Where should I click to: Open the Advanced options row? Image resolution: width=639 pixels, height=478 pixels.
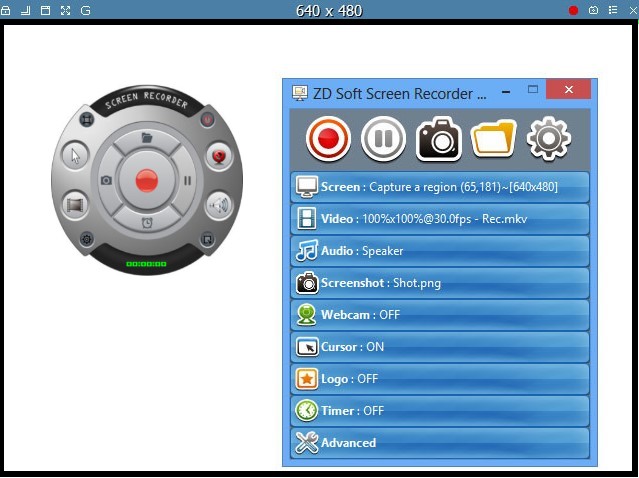(440, 443)
